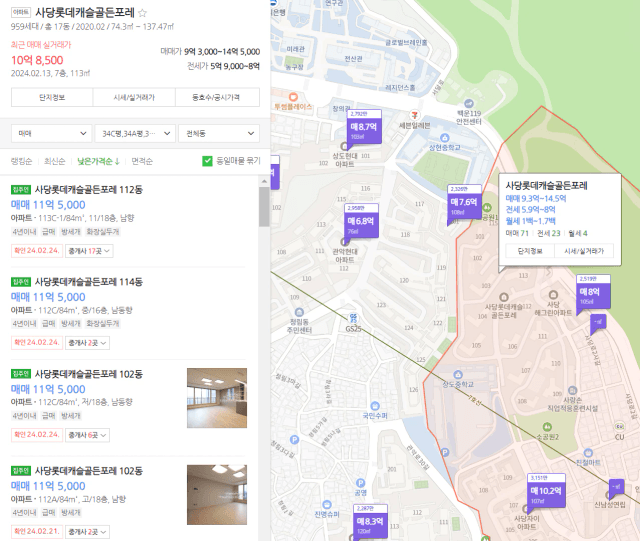Open the 단지정보 tab in left panel
The height and width of the screenshot is (541, 640).
point(52,97)
